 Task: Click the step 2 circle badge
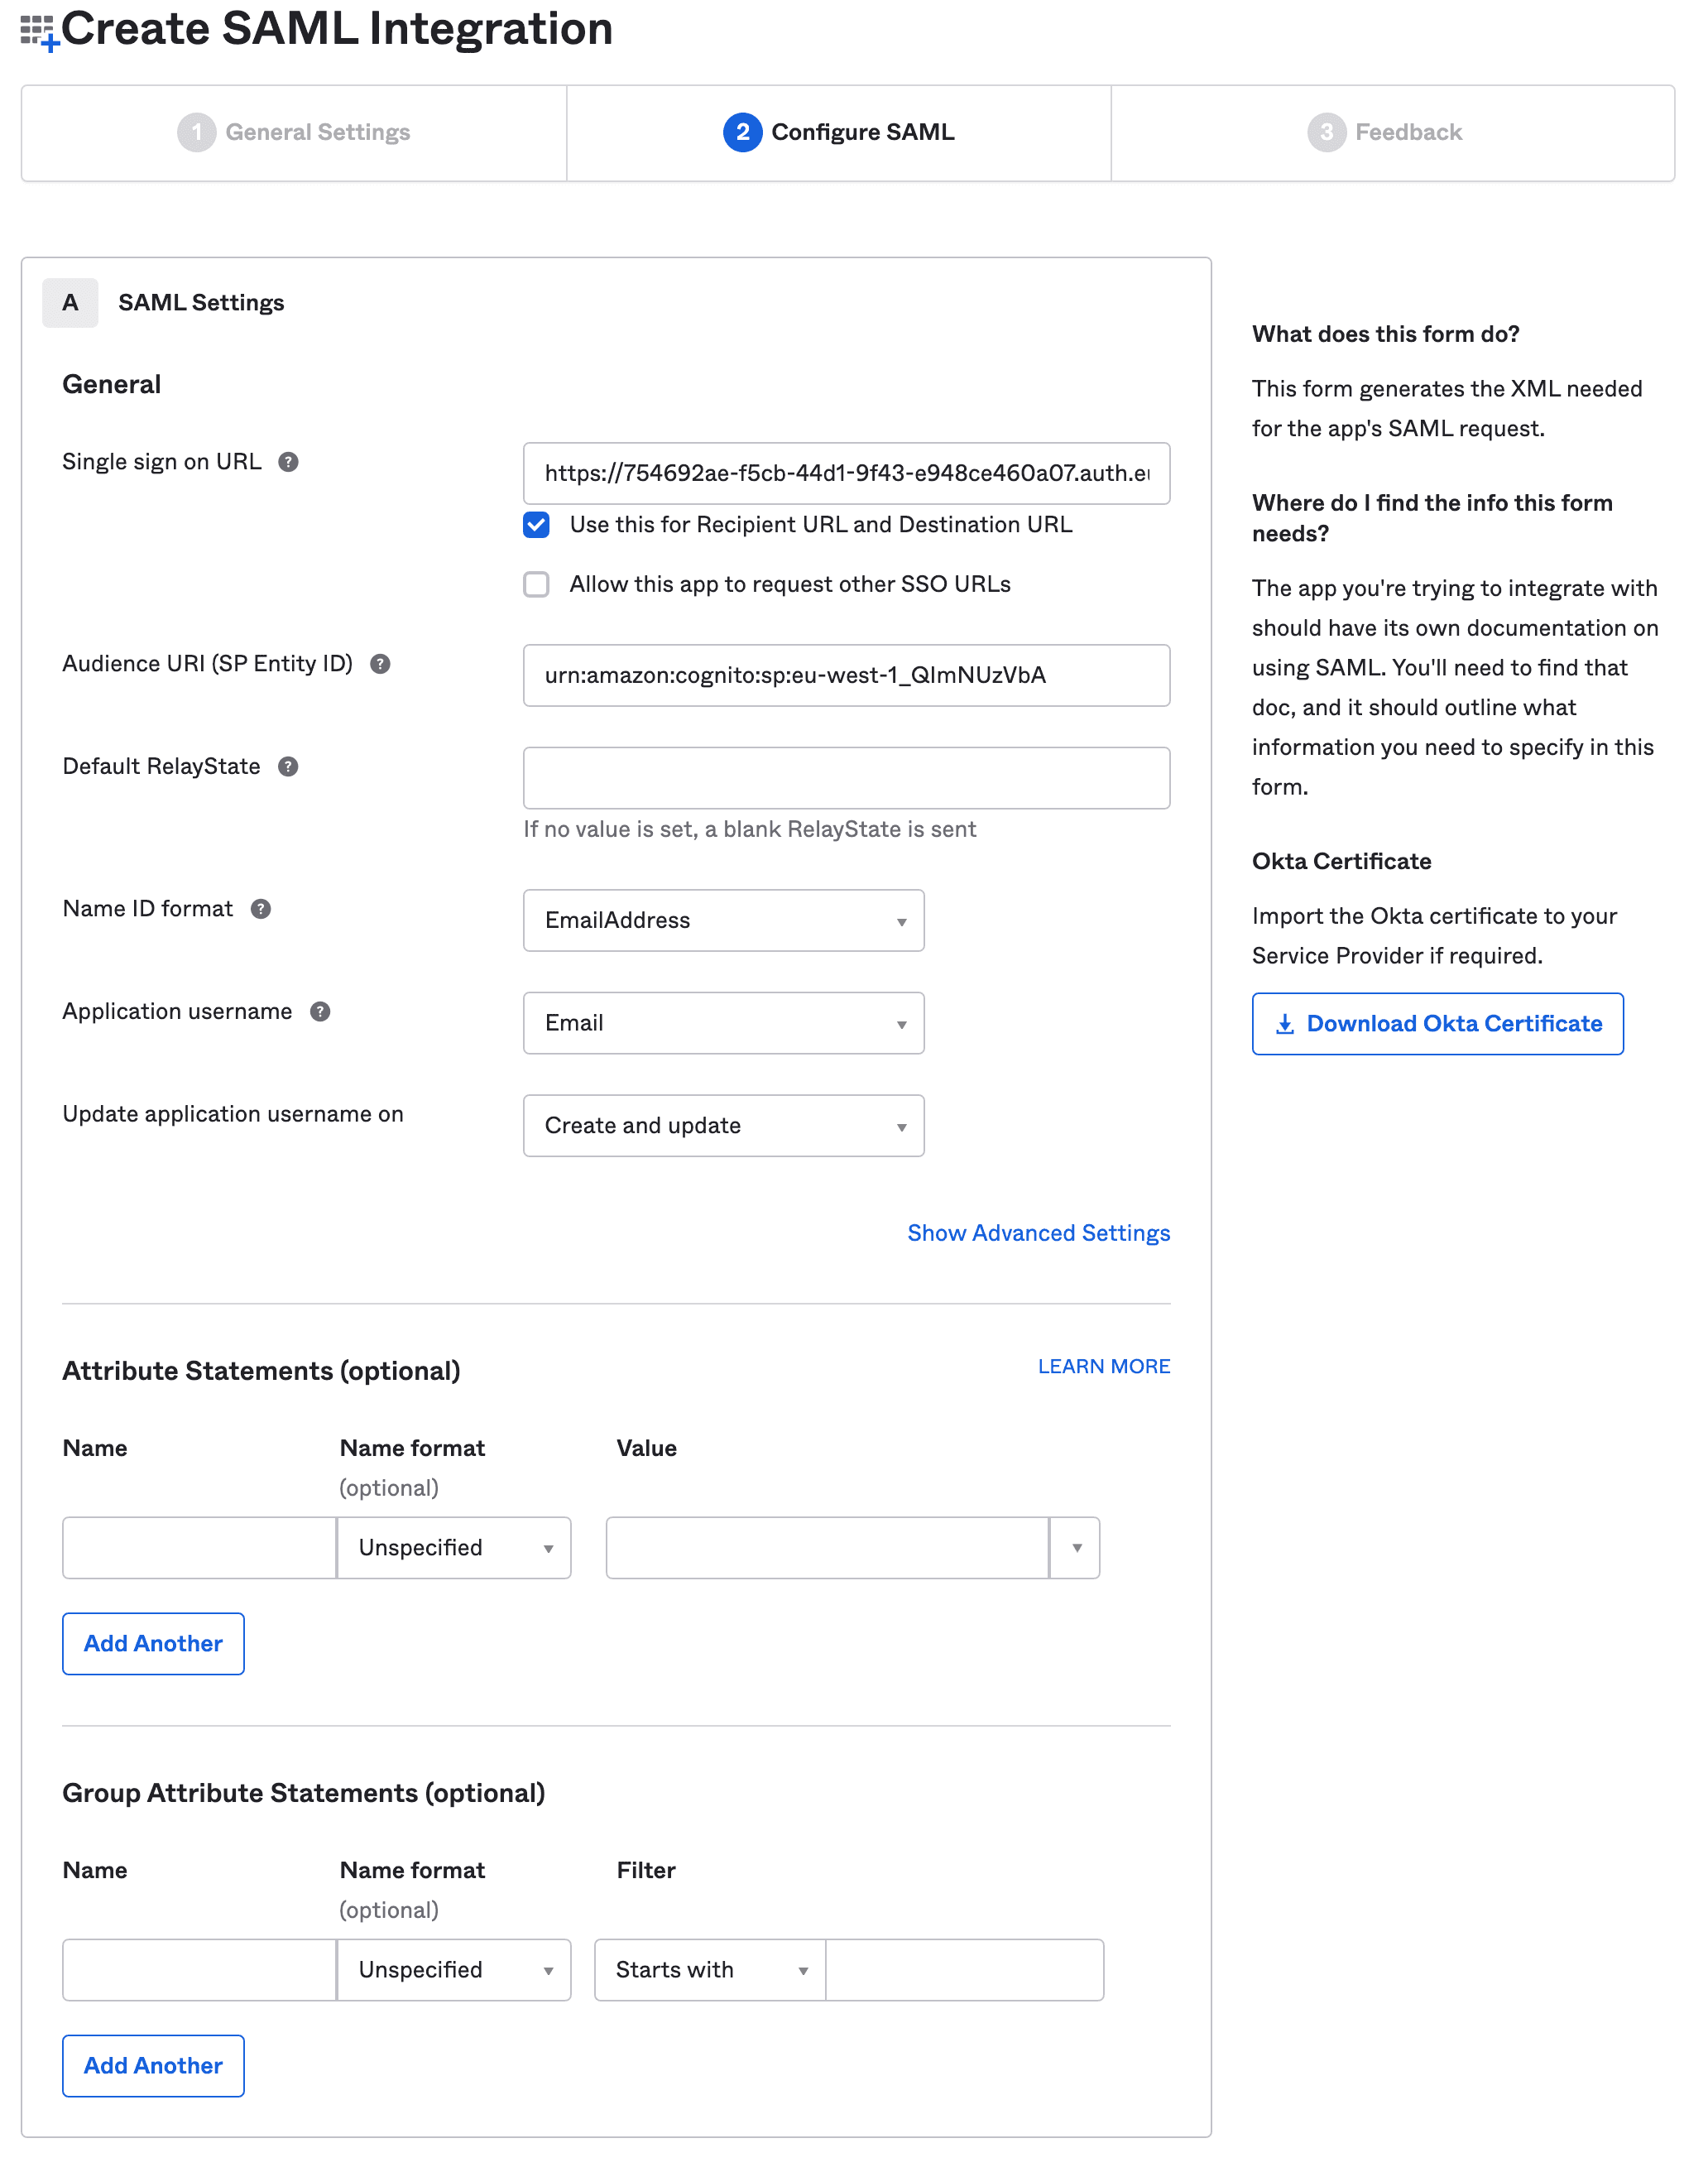(x=742, y=132)
